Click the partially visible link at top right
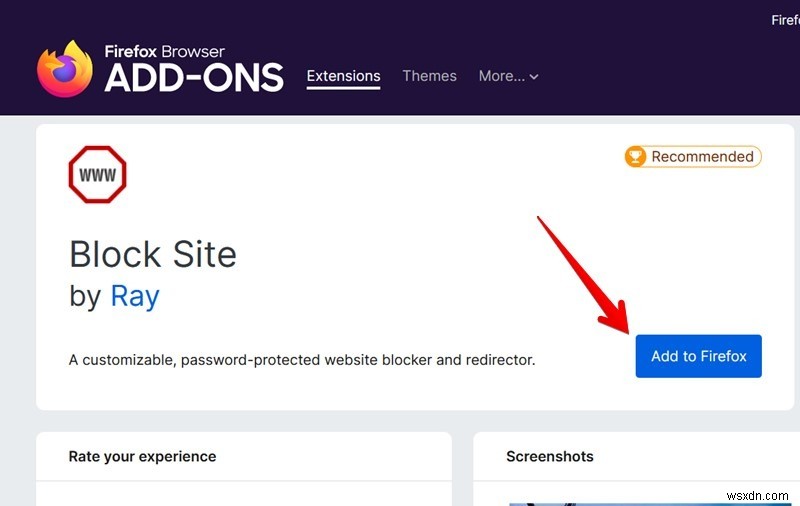 (785, 20)
